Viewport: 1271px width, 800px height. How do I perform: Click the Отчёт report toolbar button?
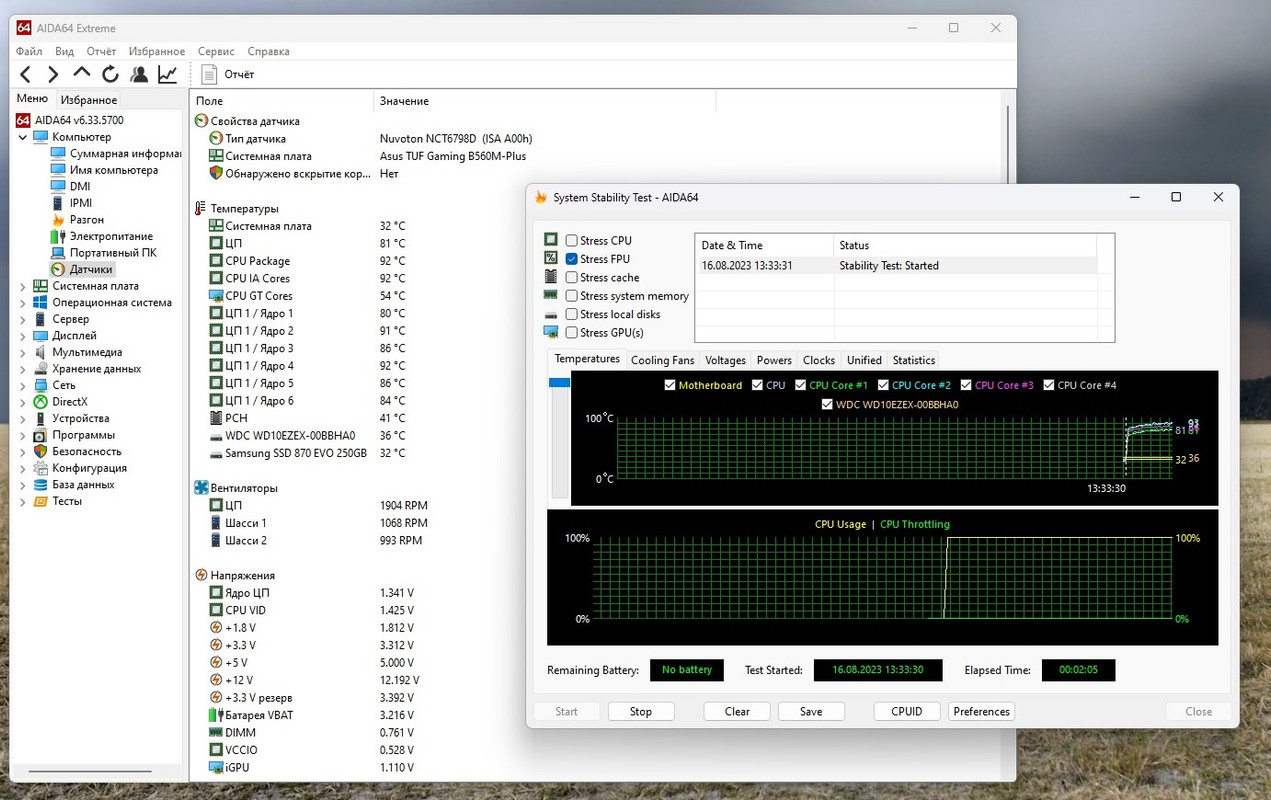pos(228,74)
